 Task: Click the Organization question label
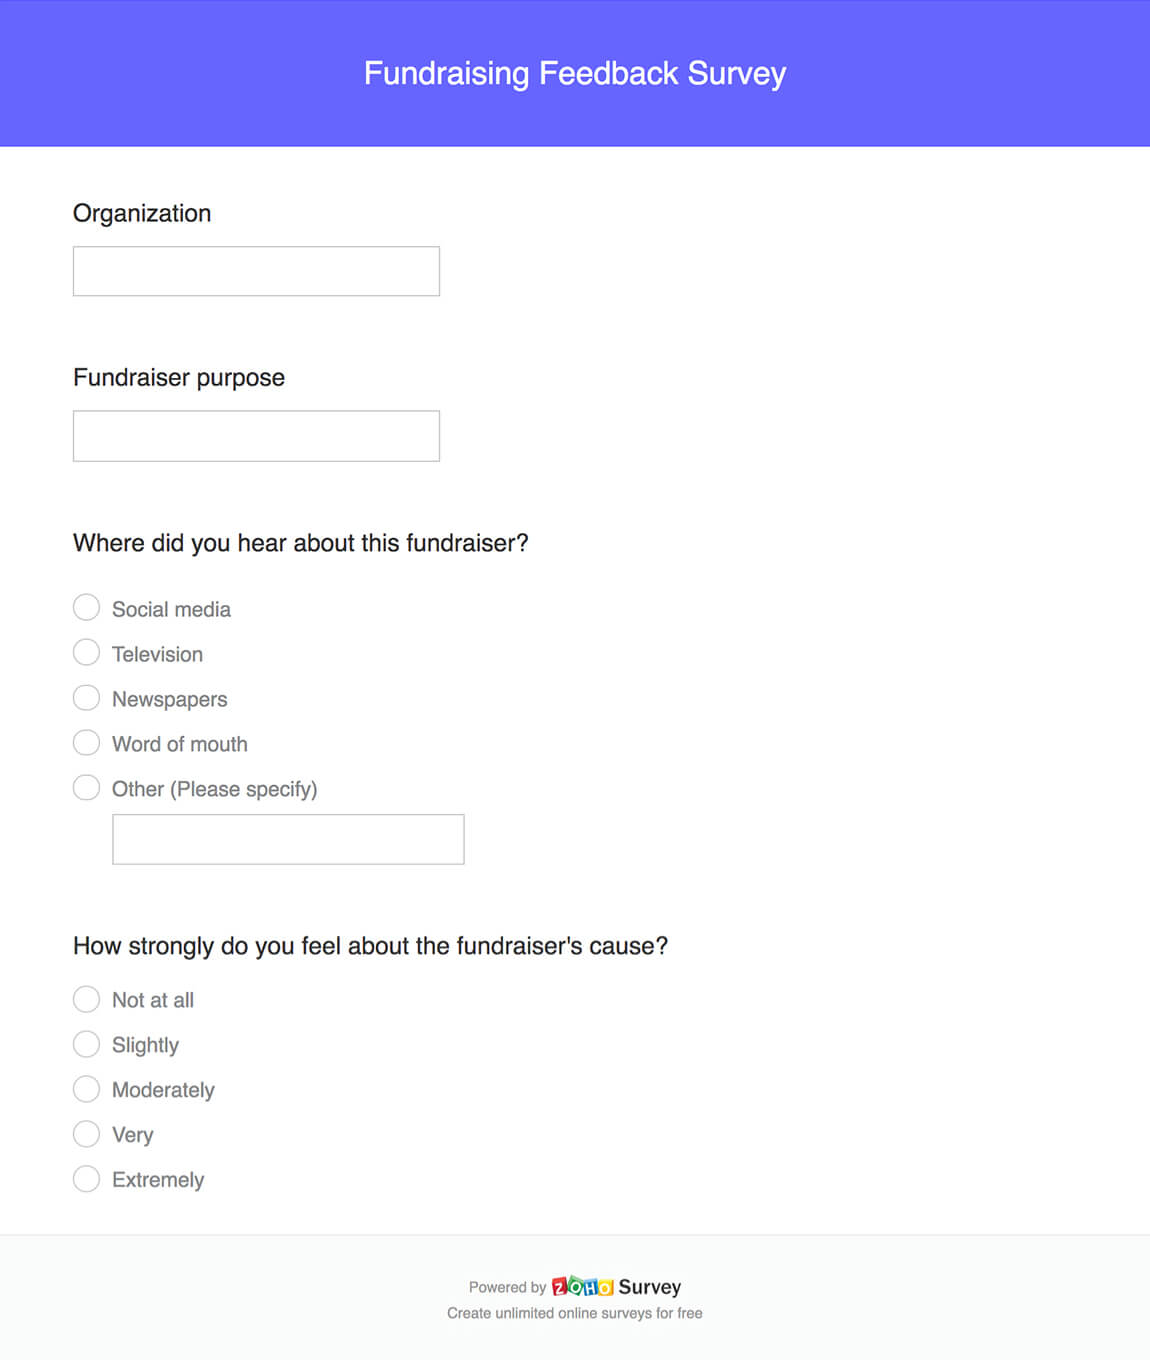point(141,213)
